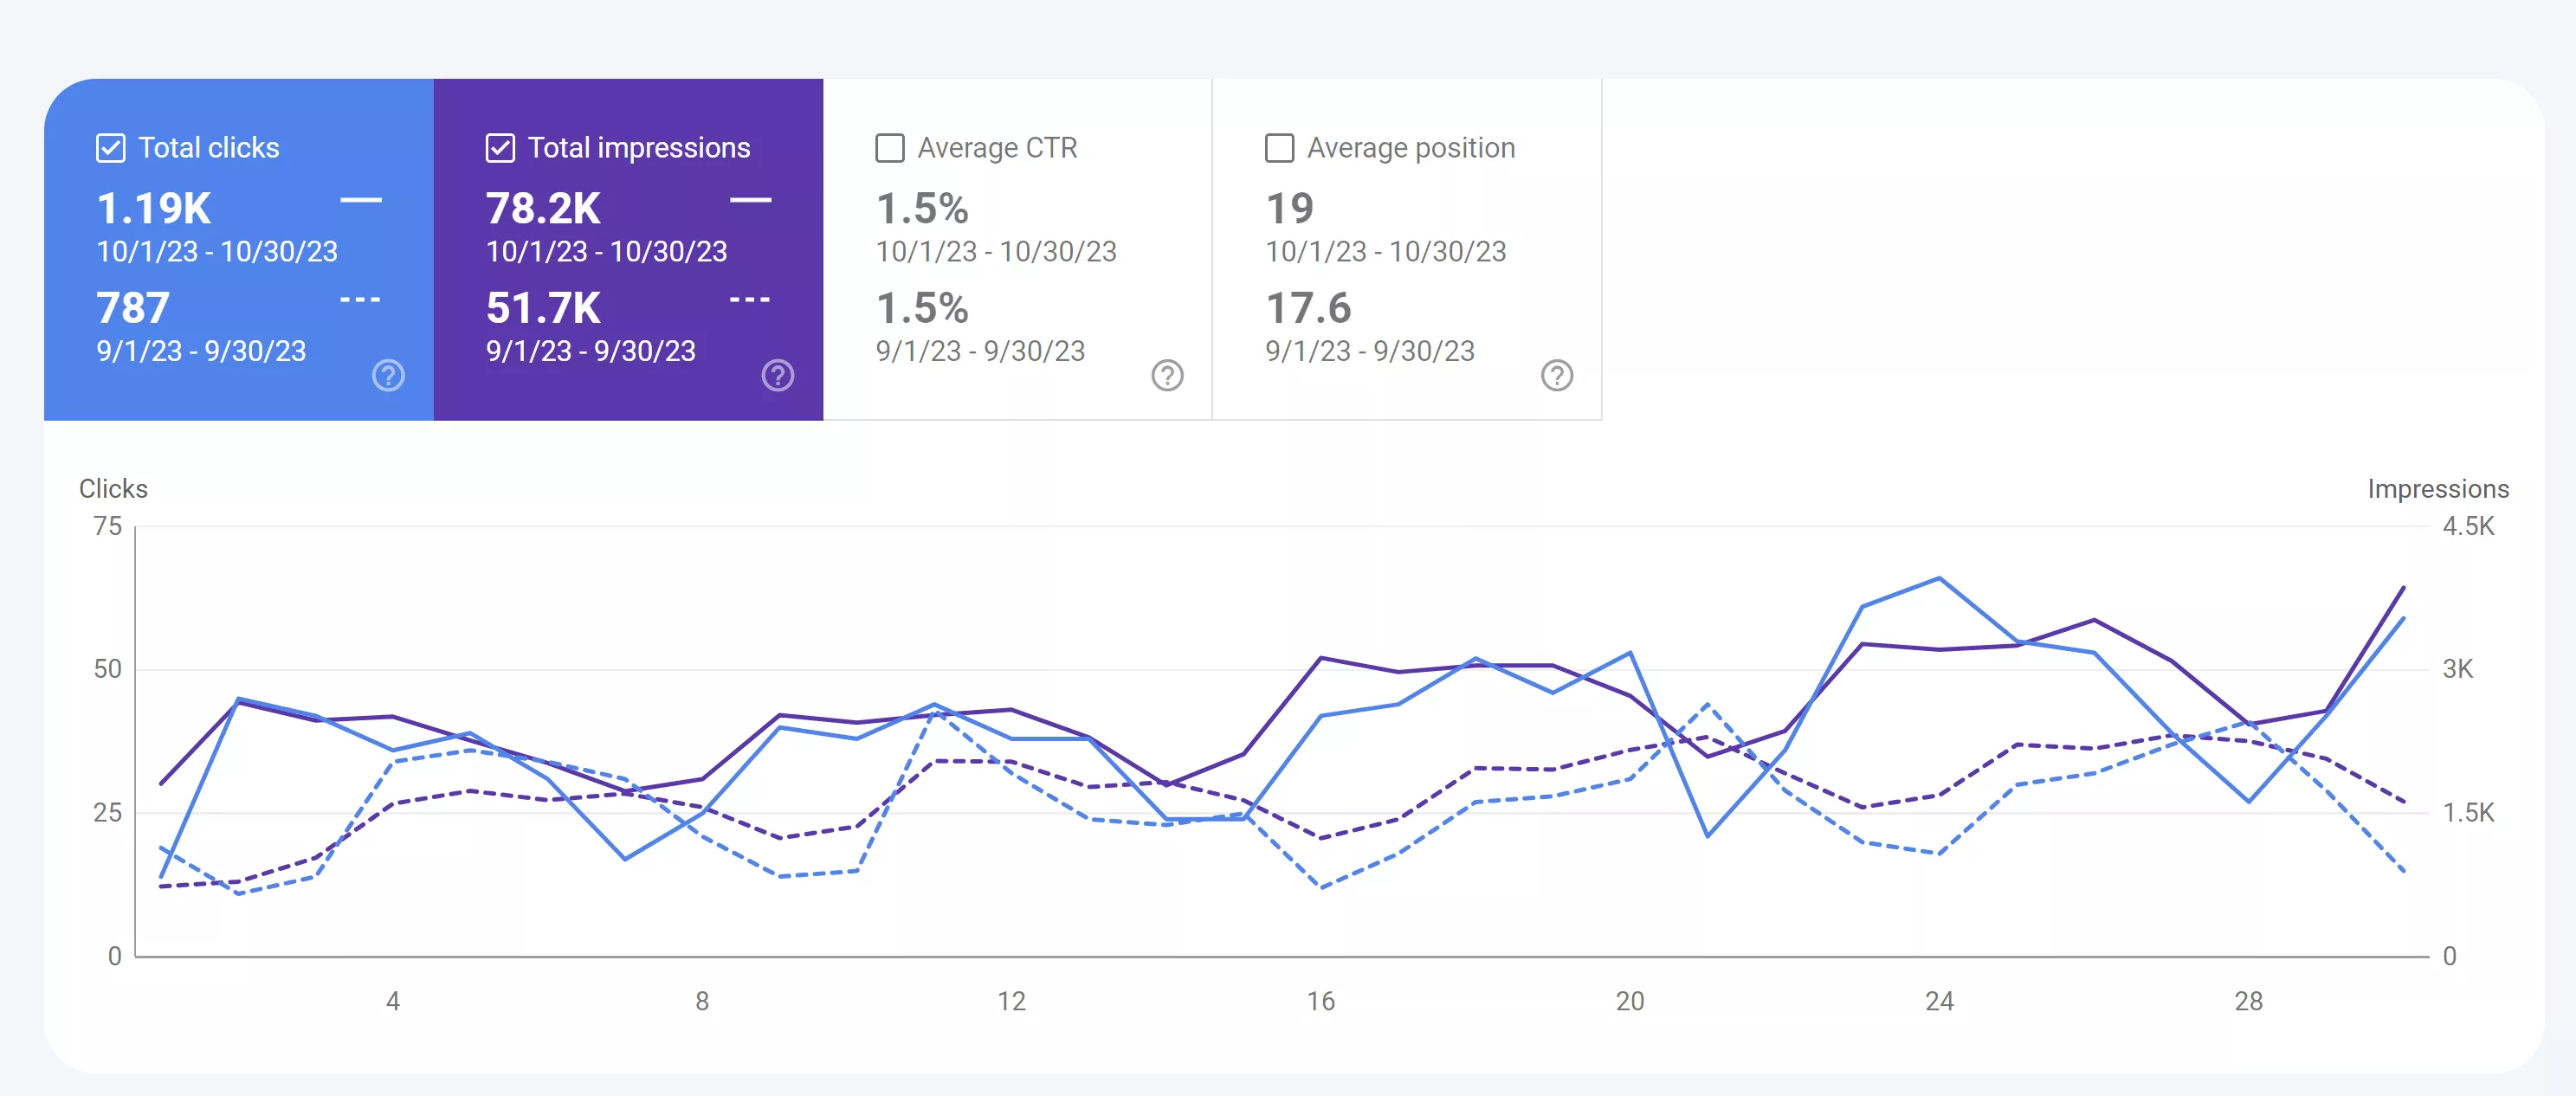
Task: Click the Total clicks label
Action: pyautogui.click(x=209, y=148)
